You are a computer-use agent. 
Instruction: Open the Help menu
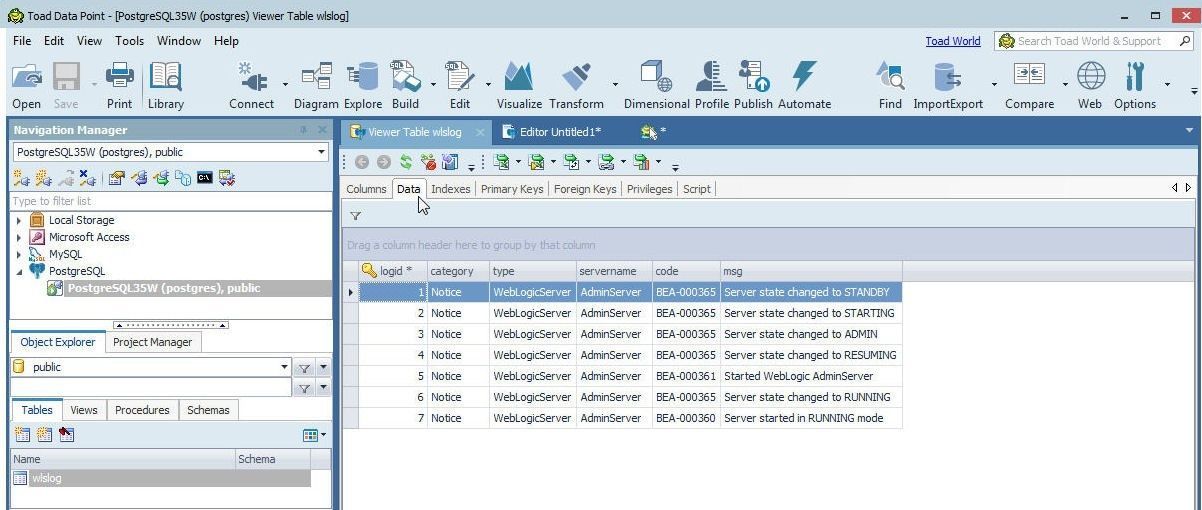(x=226, y=41)
